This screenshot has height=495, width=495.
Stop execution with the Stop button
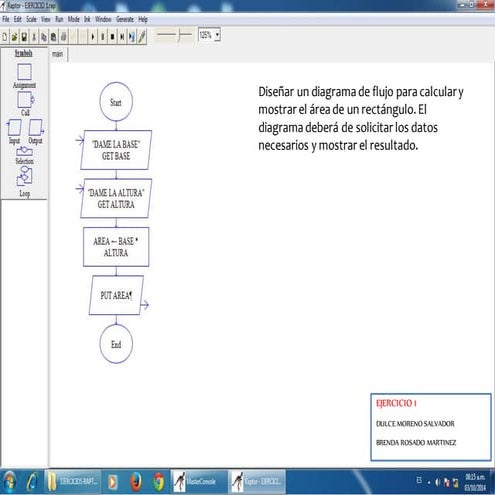[x=112, y=37]
